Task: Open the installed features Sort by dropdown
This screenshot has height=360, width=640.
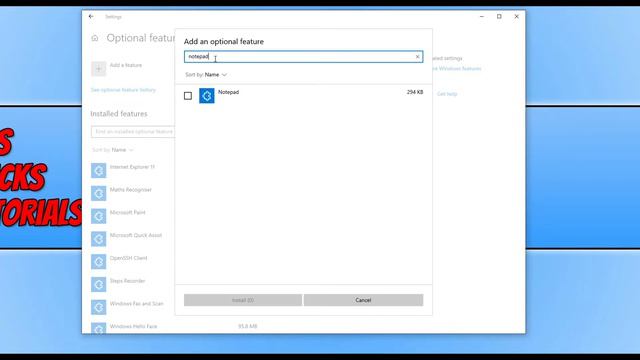Action: click(x=113, y=150)
